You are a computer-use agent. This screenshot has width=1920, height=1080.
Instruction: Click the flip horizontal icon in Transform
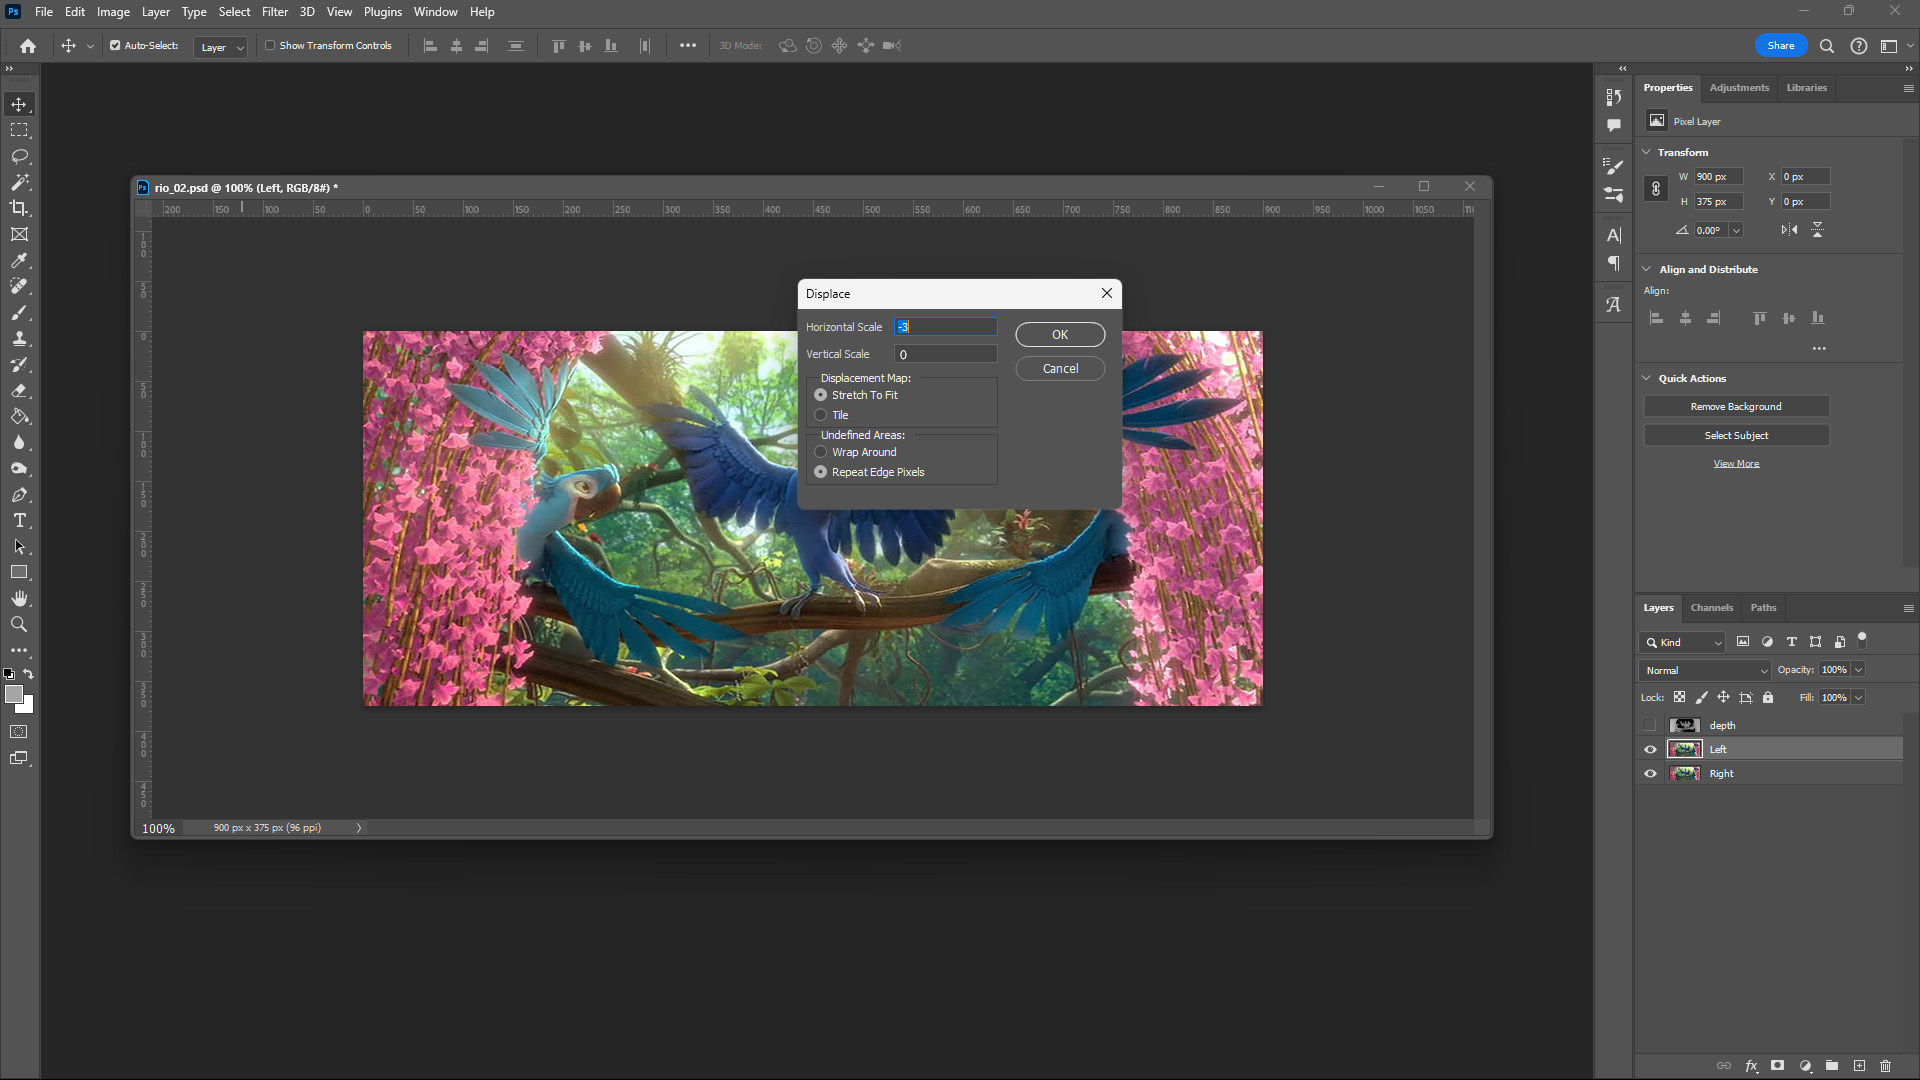click(1789, 230)
